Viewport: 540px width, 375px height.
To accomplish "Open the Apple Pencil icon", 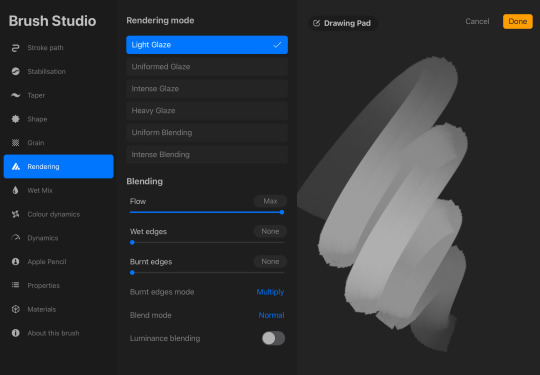I will [15, 262].
